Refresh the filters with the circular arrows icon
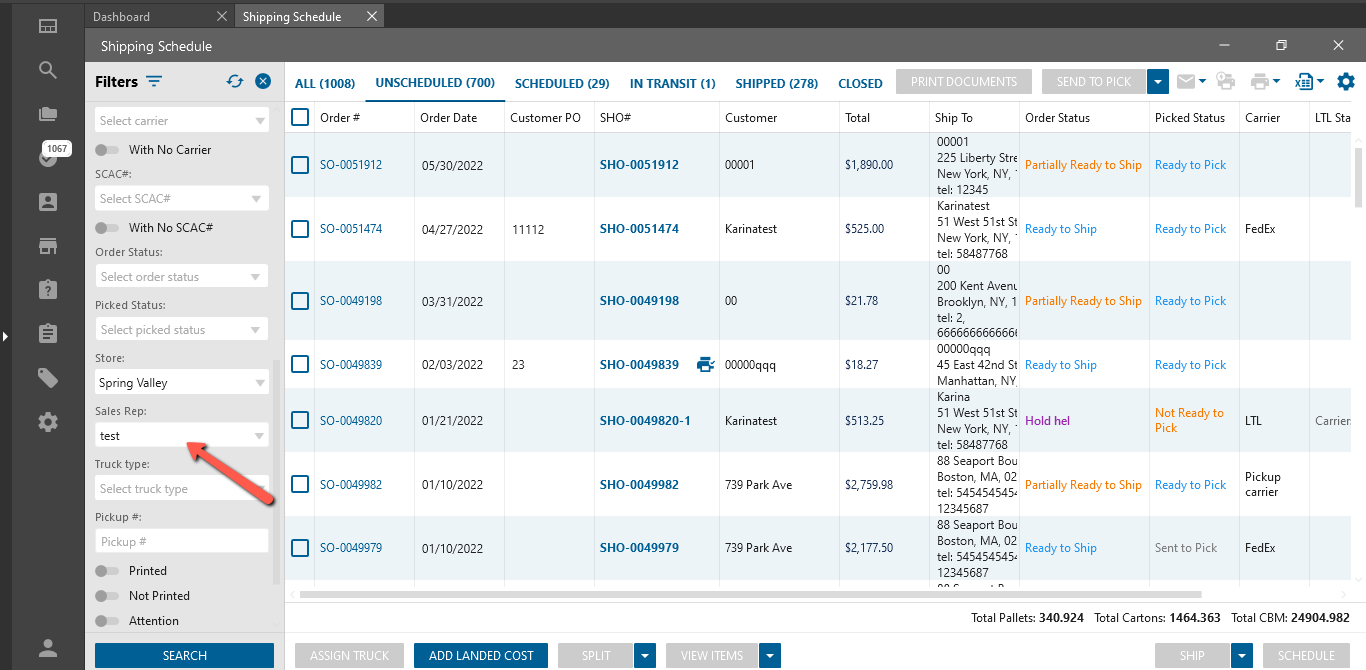The width and height of the screenshot is (1366, 670). pyautogui.click(x=235, y=81)
